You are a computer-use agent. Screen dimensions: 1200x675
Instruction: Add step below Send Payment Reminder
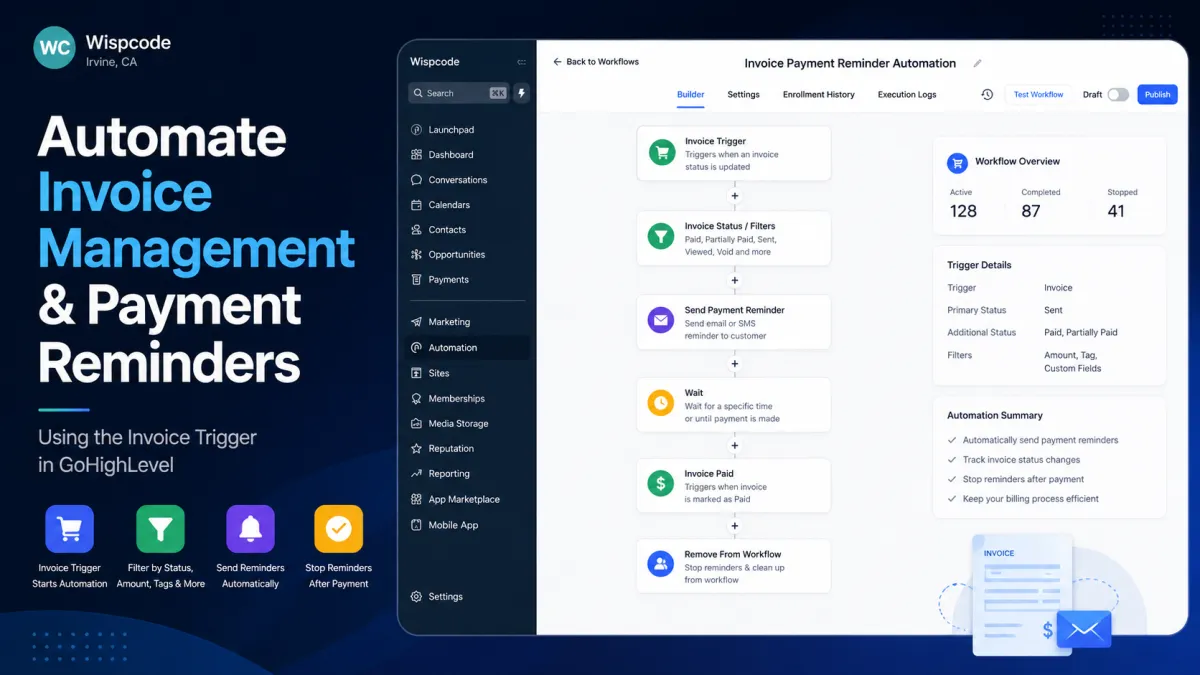point(734,364)
